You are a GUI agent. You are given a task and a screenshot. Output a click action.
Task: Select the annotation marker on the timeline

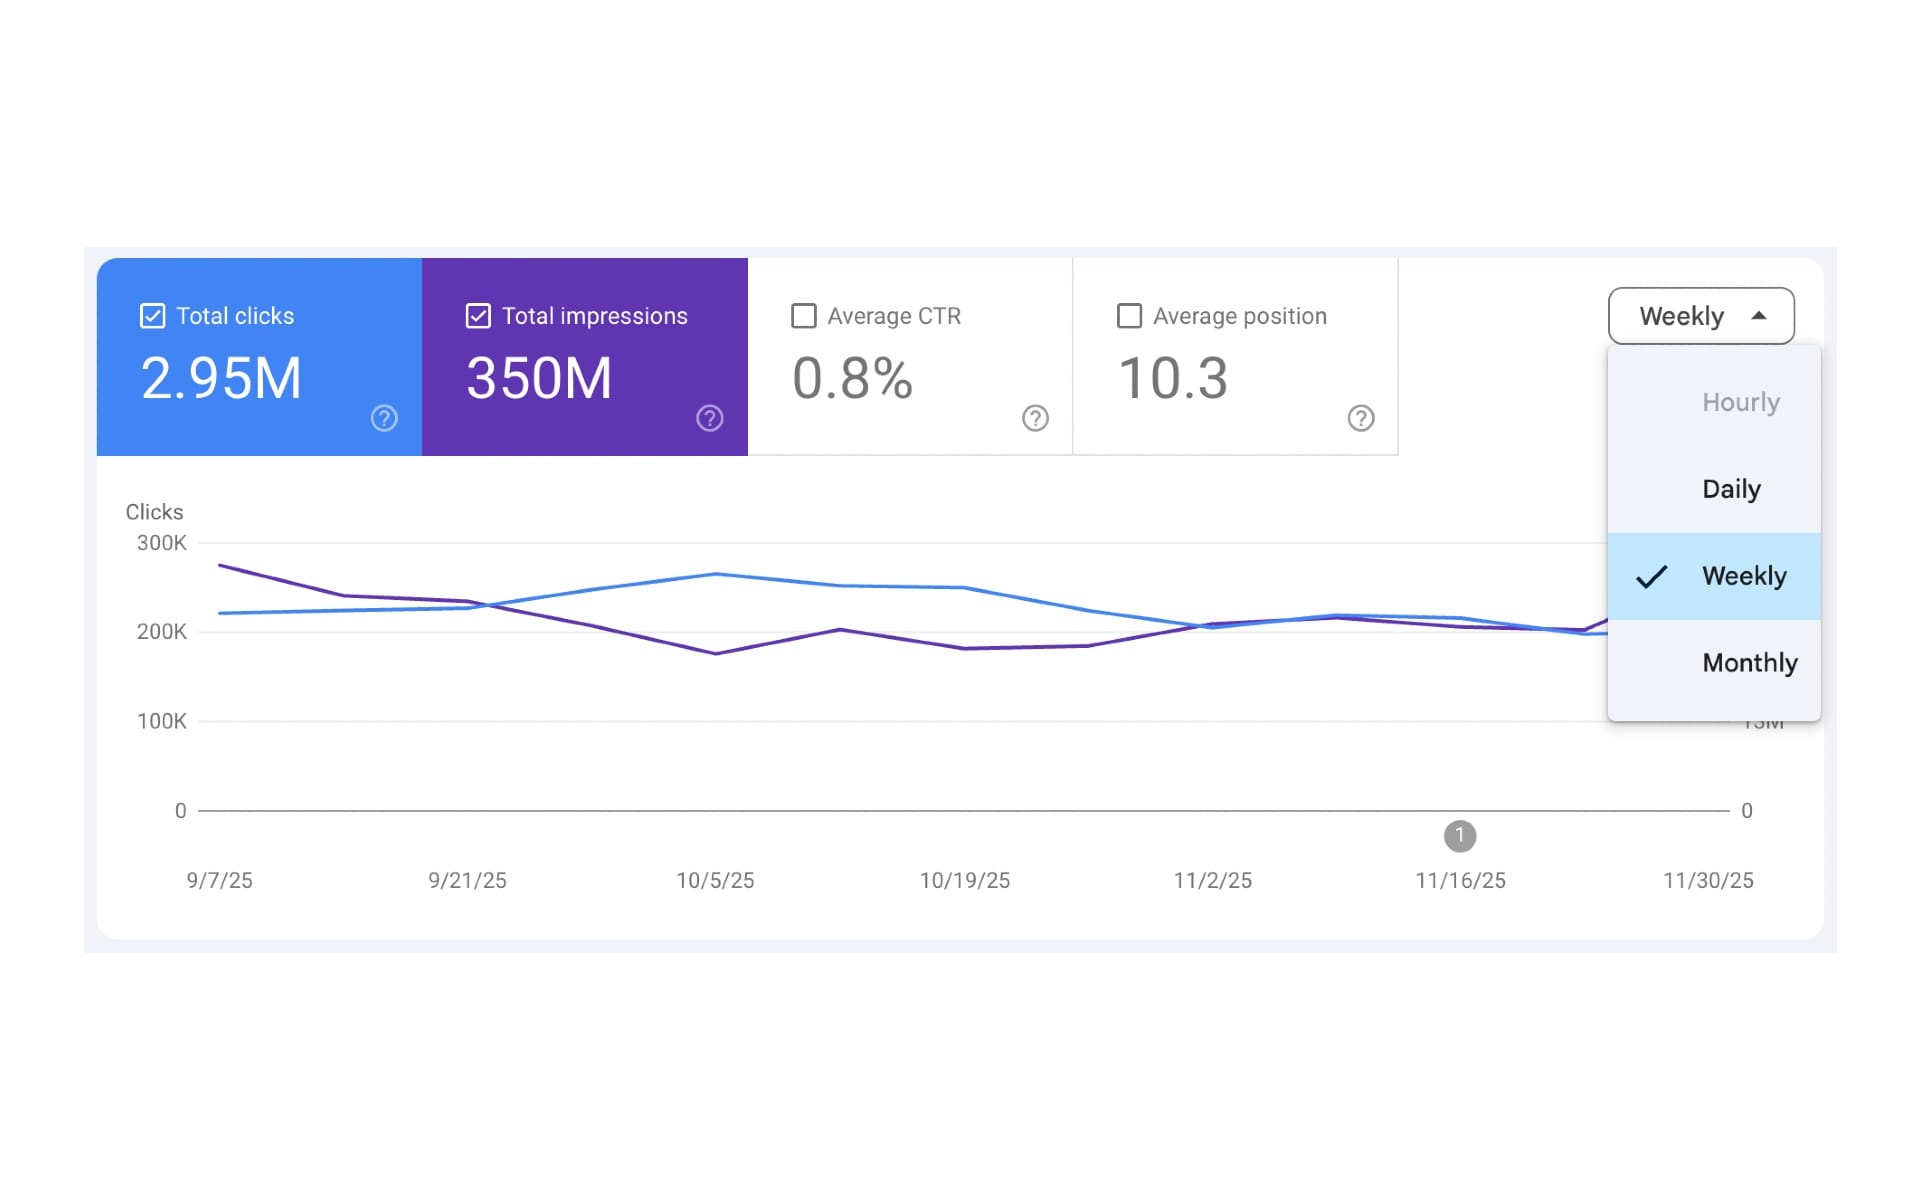(x=1460, y=837)
